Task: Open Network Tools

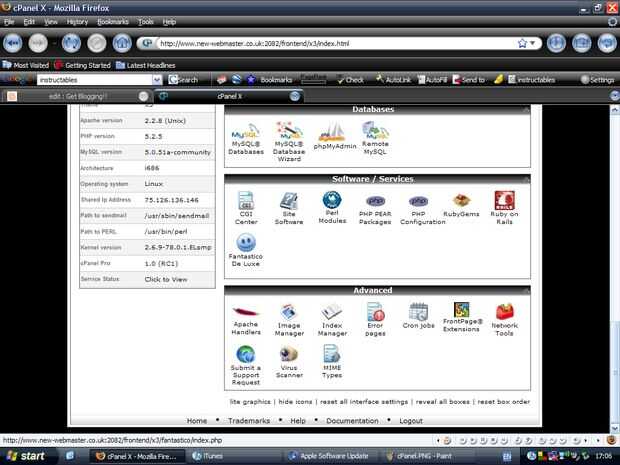Action: point(505,320)
